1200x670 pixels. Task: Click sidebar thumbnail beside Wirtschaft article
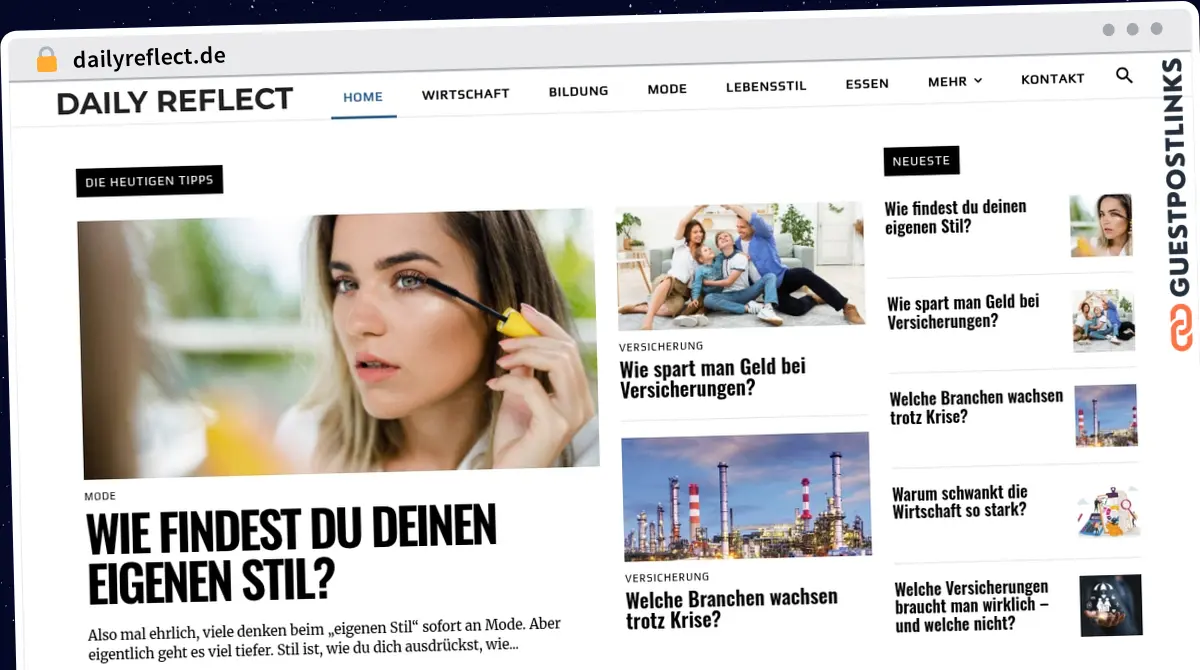coord(1108,510)
